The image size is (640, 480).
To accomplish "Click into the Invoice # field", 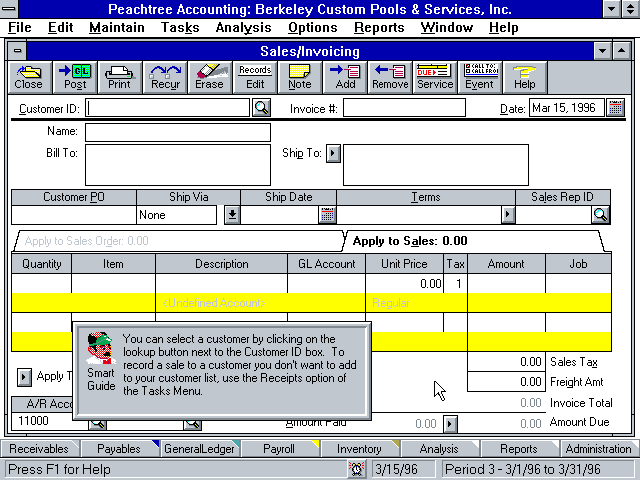I will tap(404, 108).
